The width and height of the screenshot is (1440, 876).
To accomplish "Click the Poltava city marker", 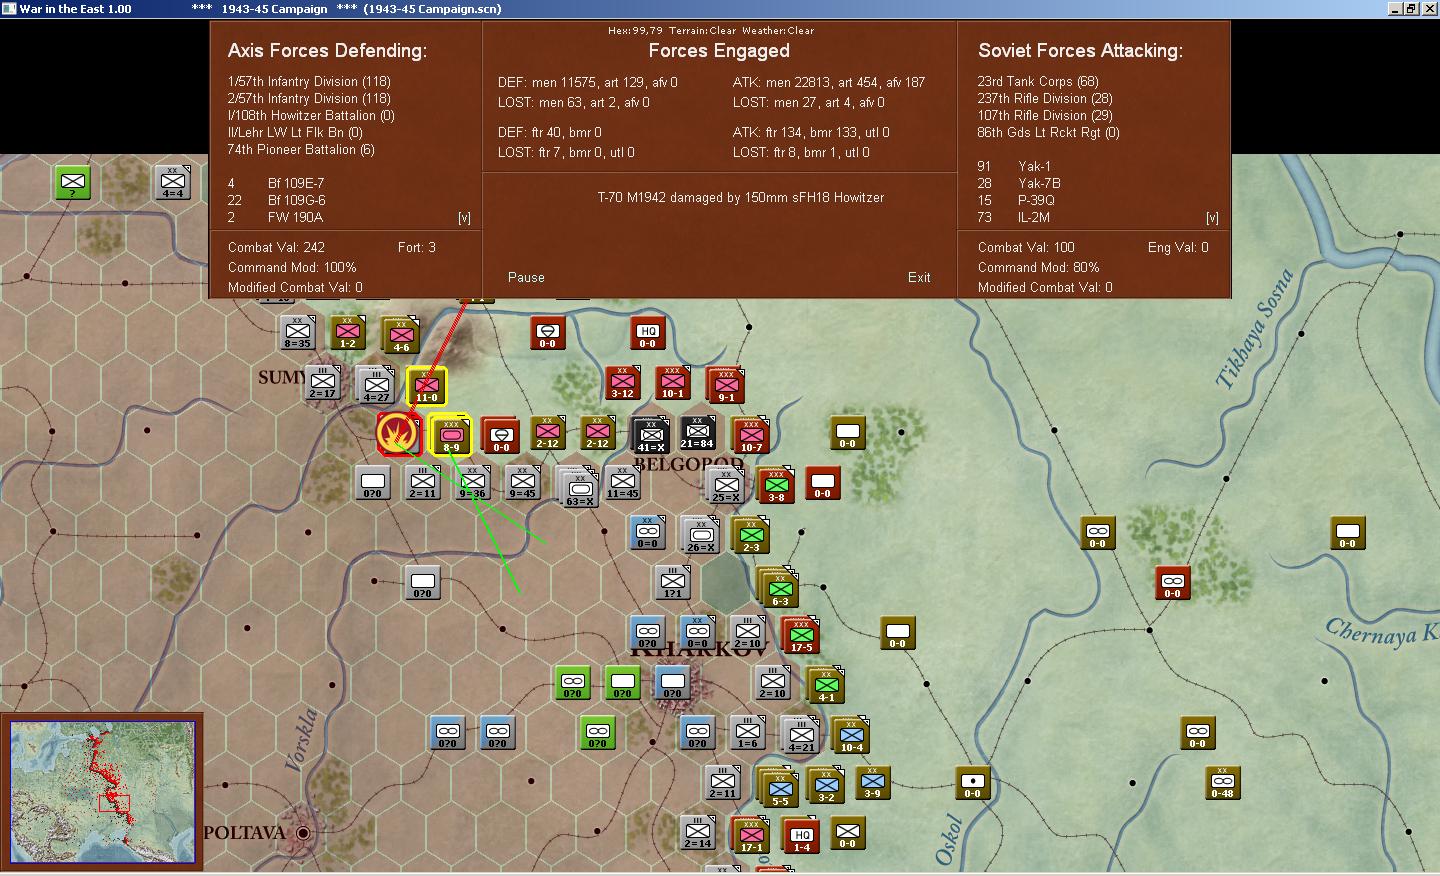I will pos(303,832).
